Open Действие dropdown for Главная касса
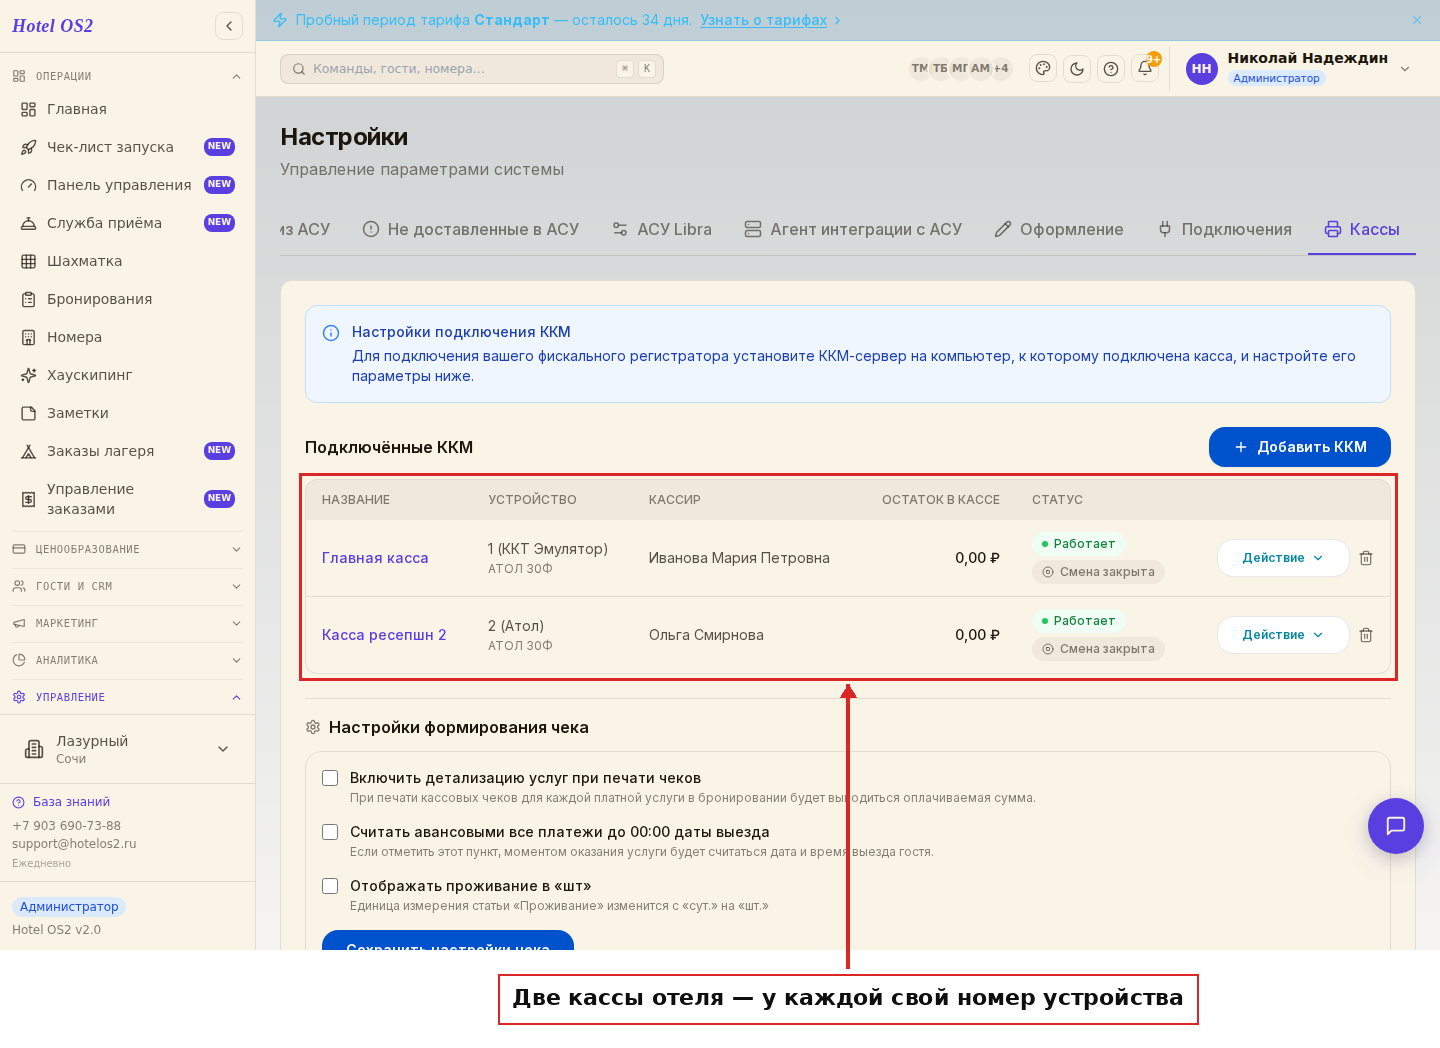Screen dimensions: 1440x1048 click(x=1283, y=558)
